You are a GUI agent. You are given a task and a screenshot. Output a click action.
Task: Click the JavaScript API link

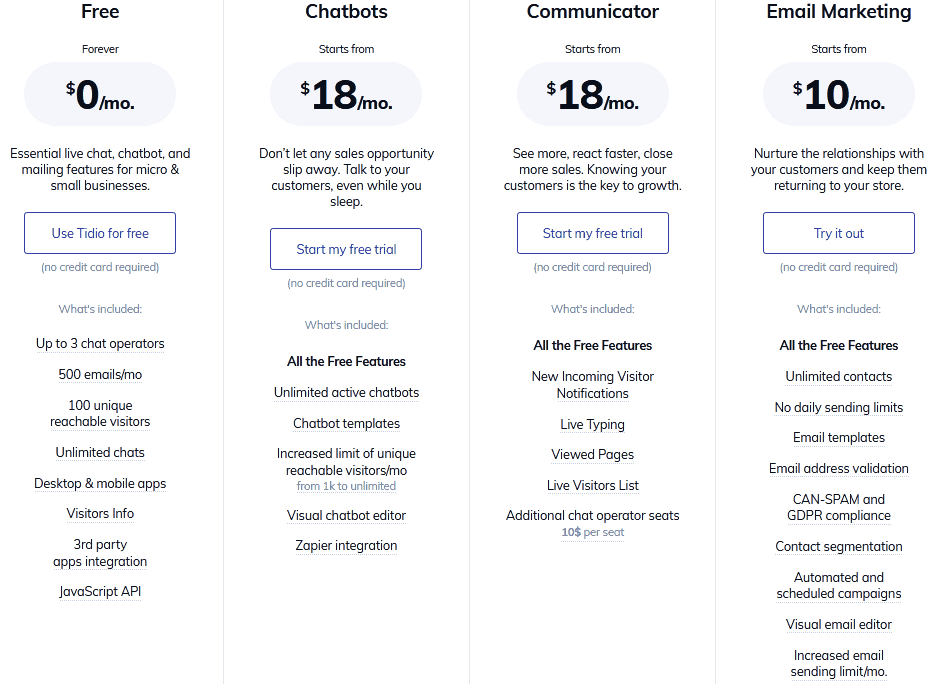click(x=100, y=591)
